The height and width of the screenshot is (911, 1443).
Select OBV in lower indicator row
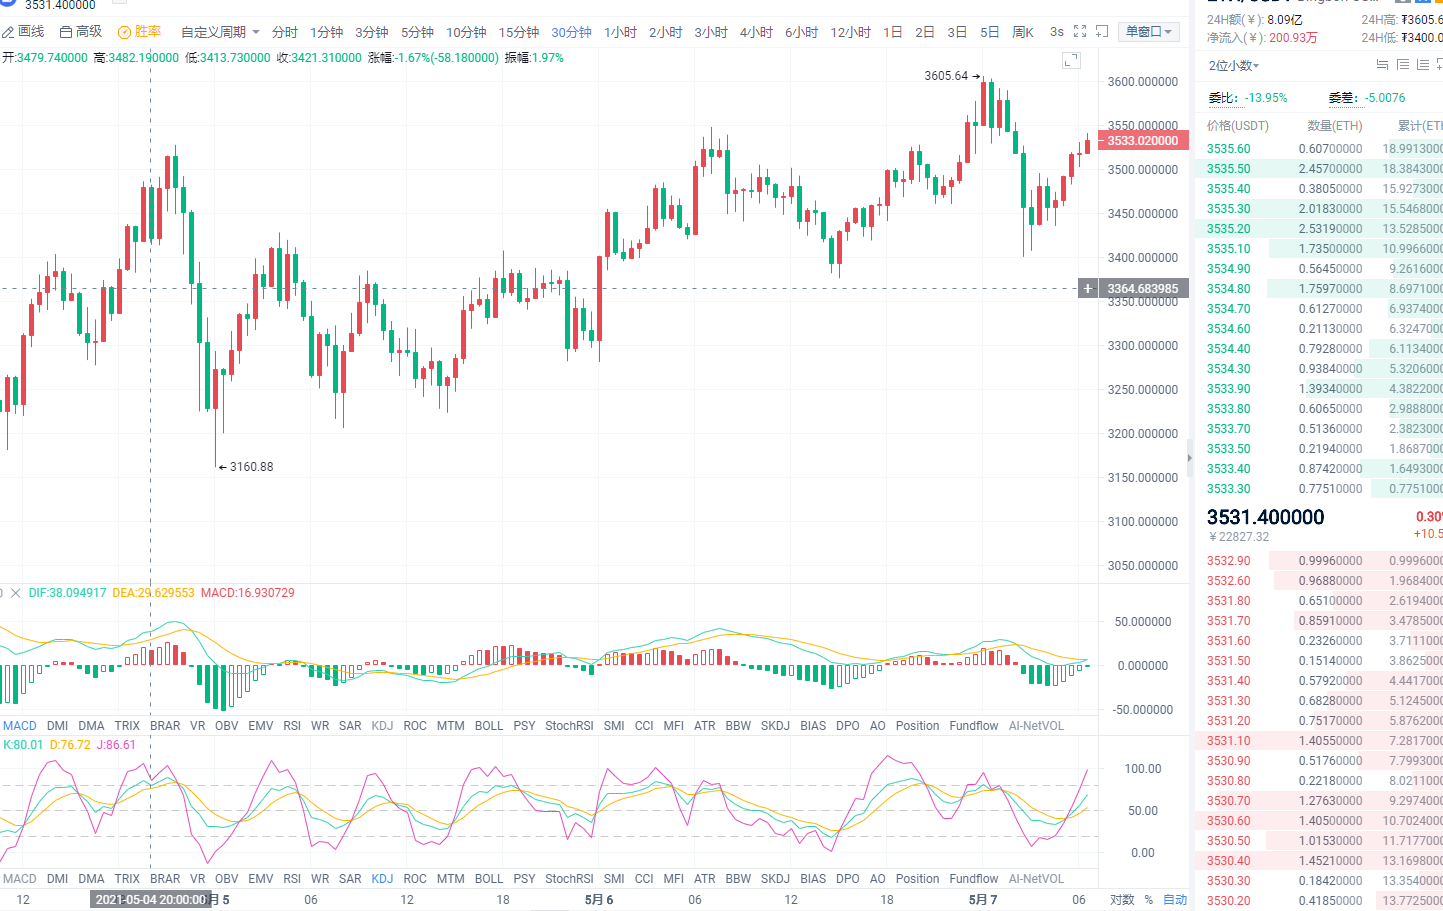[x=227, y=879]
